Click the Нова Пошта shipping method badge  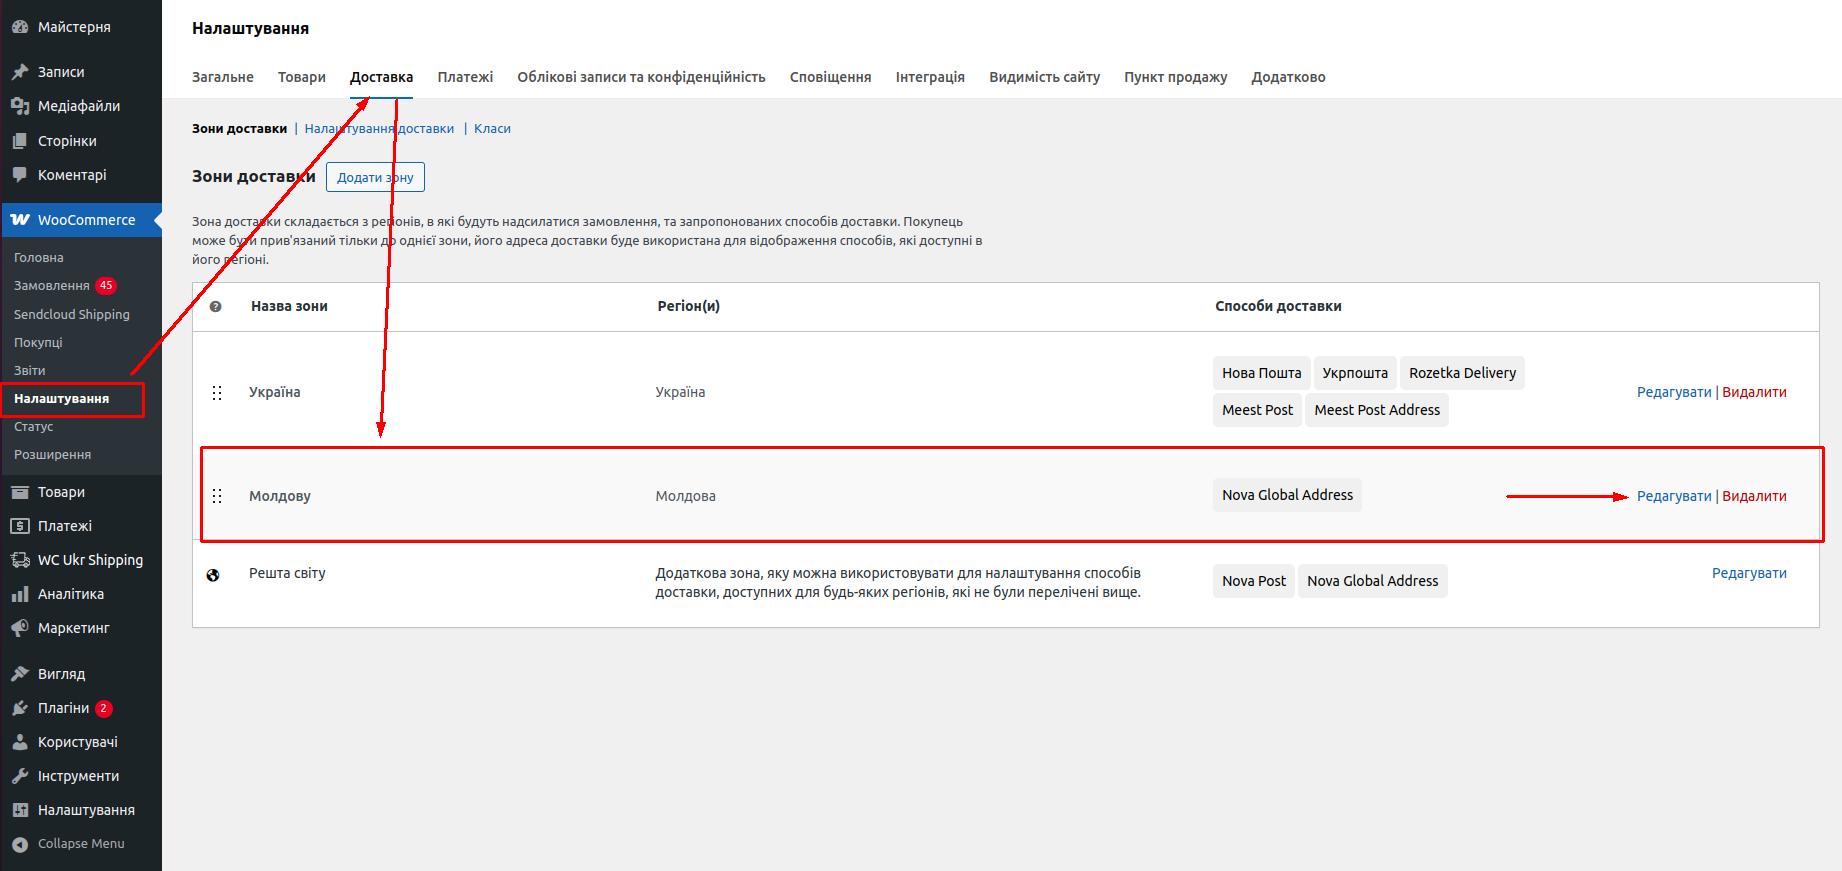coord(1261,373)
